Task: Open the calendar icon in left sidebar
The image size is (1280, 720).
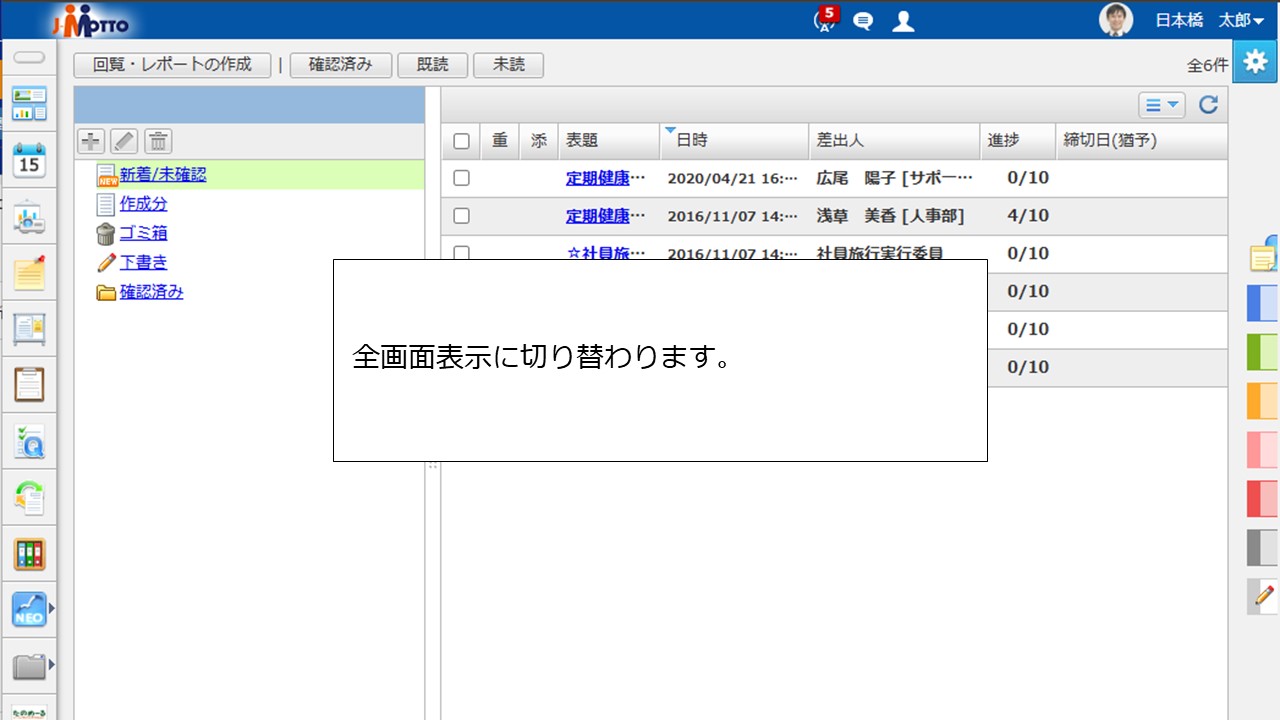Action: coord(29,159)
